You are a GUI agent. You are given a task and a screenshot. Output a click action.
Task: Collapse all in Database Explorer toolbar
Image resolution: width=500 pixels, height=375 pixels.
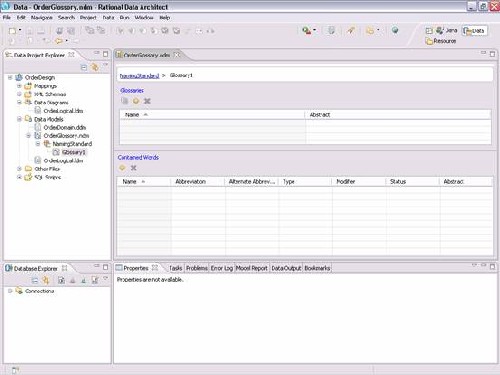[35, 280]
